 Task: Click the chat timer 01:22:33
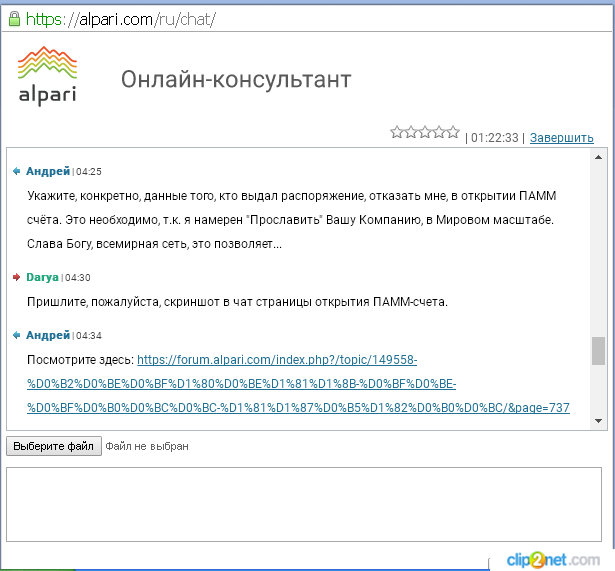[495, 138]
